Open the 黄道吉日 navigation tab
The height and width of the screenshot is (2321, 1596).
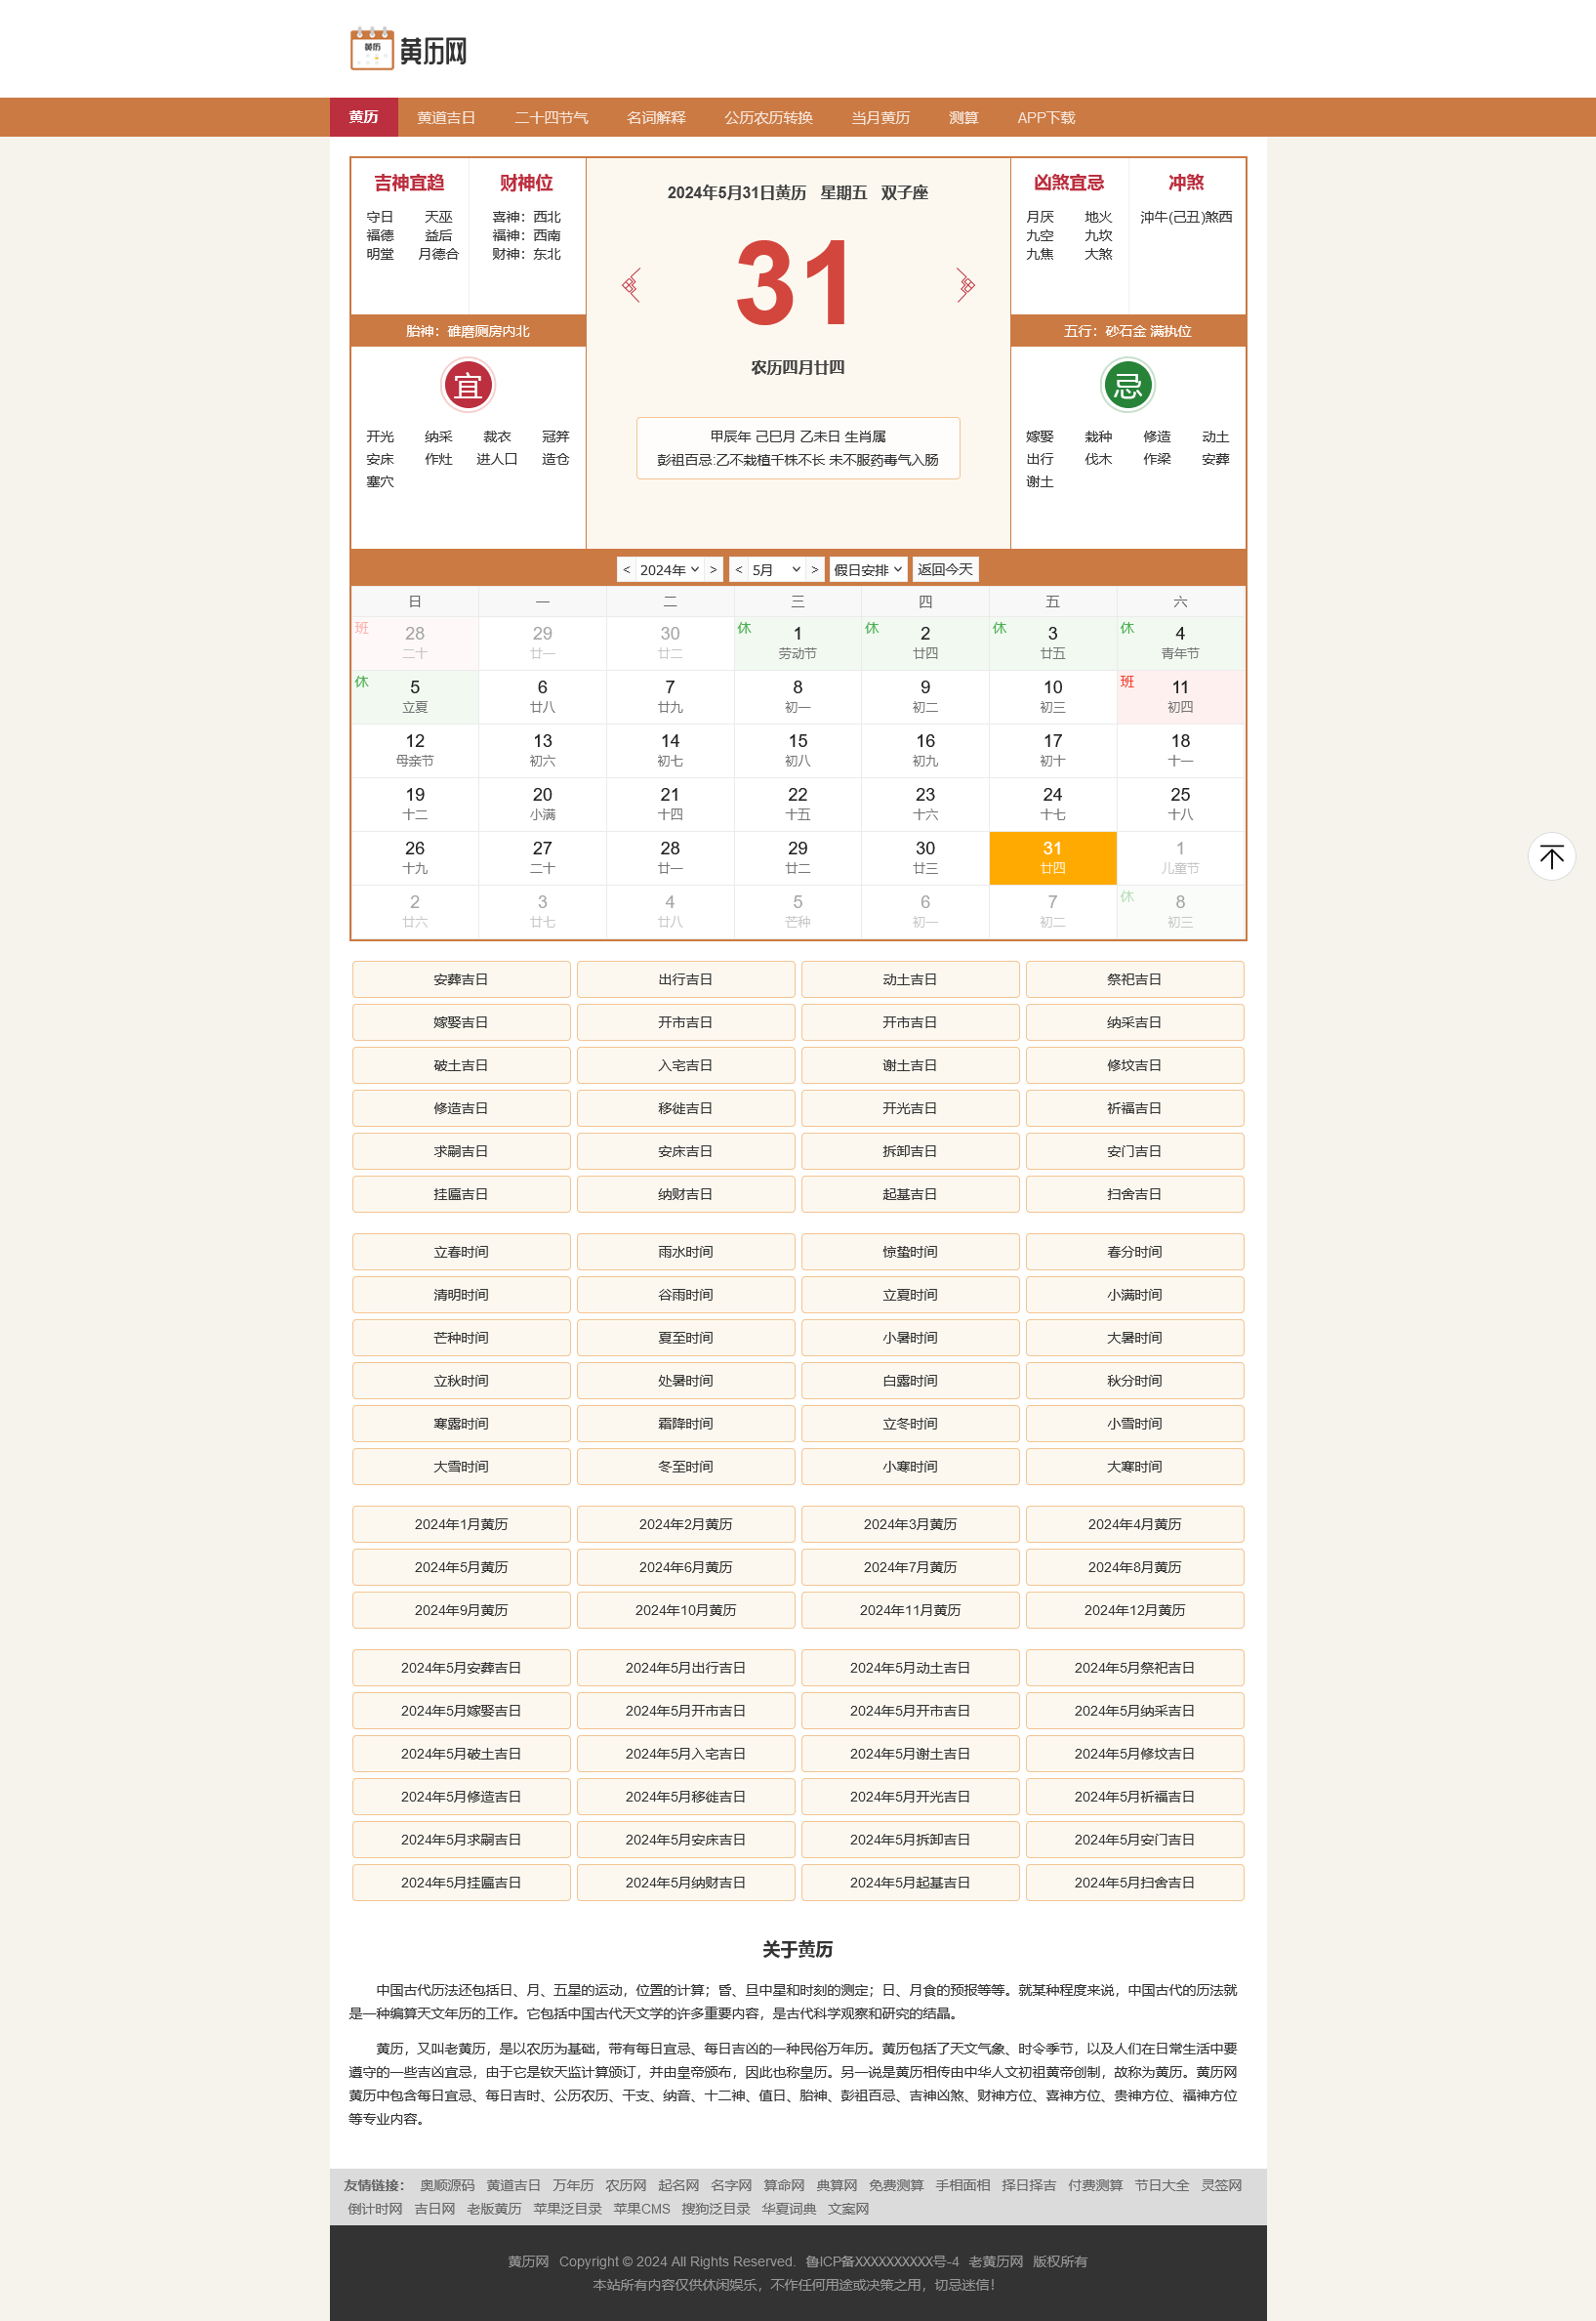coord(446,118)
